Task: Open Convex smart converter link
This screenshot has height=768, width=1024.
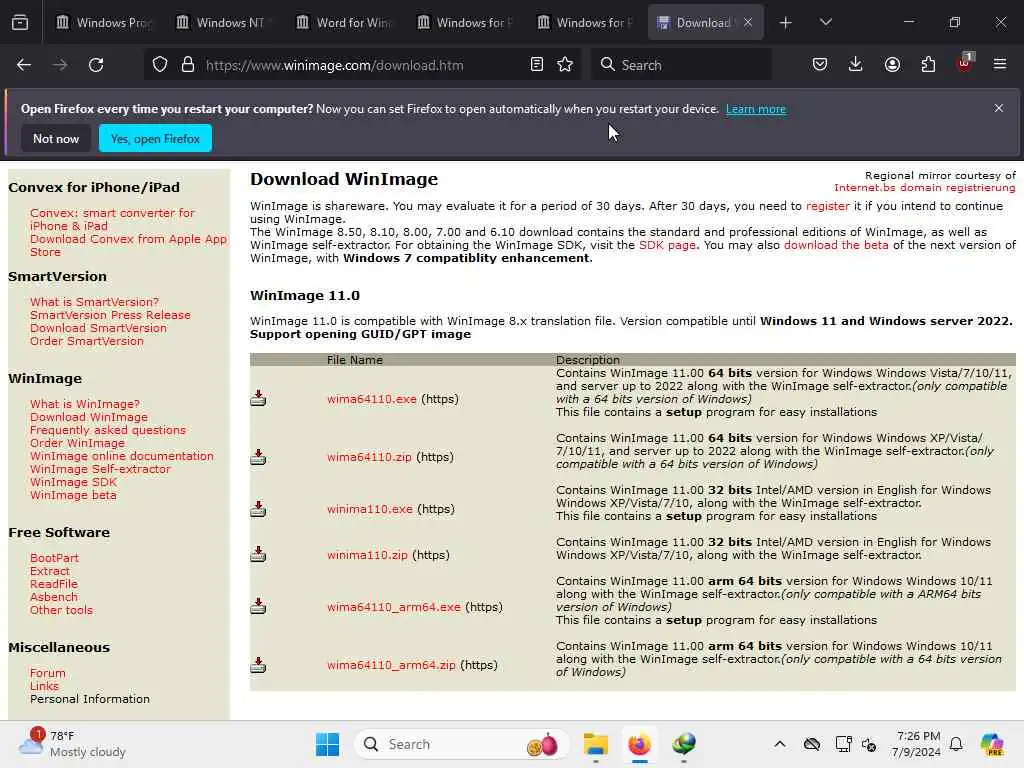Action: pyautogui.click(x=112, y=219)
